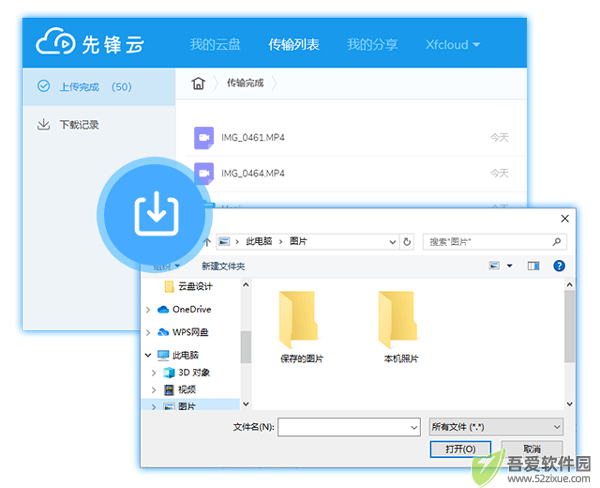Refresh the folder view
Viewport: 600px width, 488px height.
[407, 242]
